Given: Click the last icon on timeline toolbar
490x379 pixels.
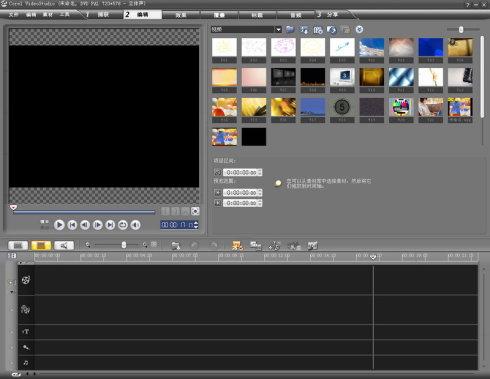Looking at the screenshot, I should coord(312,246).
